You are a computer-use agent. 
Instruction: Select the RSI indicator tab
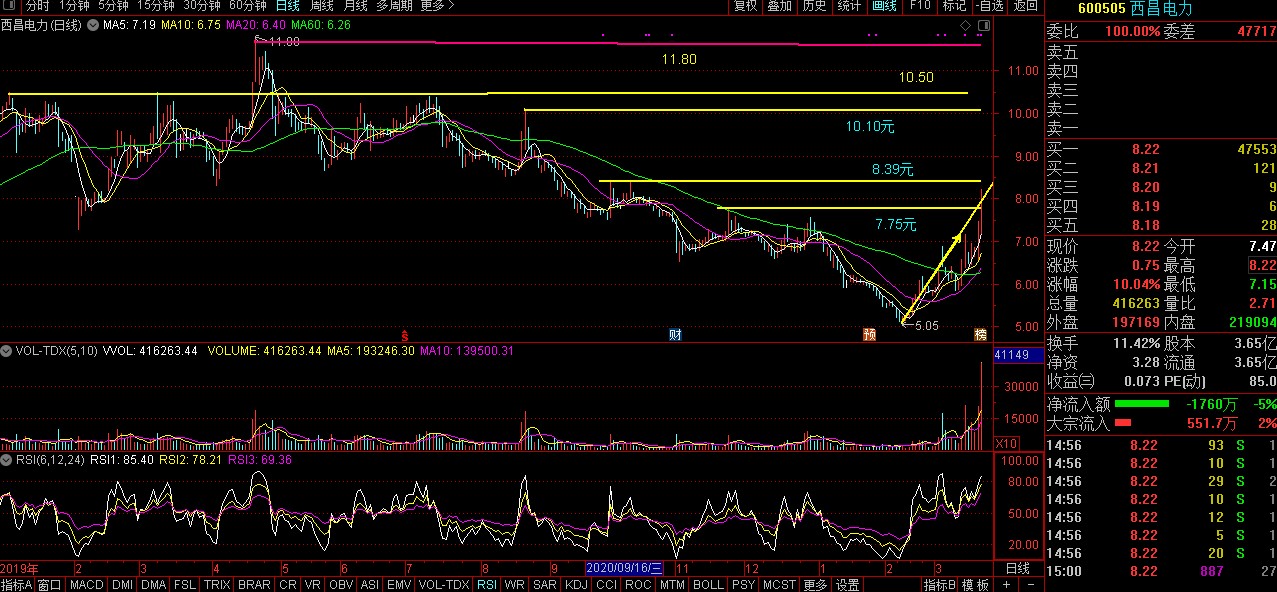[x=486, y=585]
